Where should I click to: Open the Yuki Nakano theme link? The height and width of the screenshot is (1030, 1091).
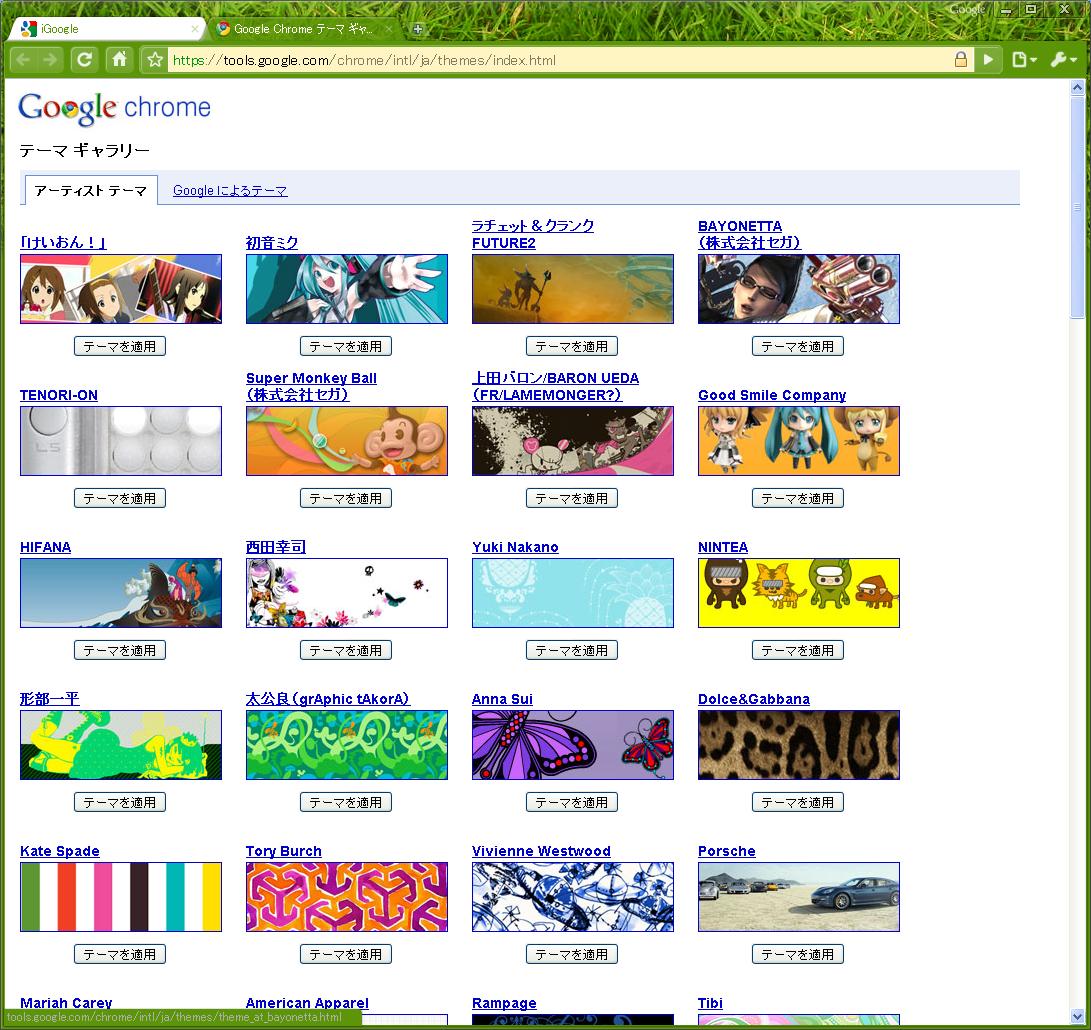tap(516, 547)
